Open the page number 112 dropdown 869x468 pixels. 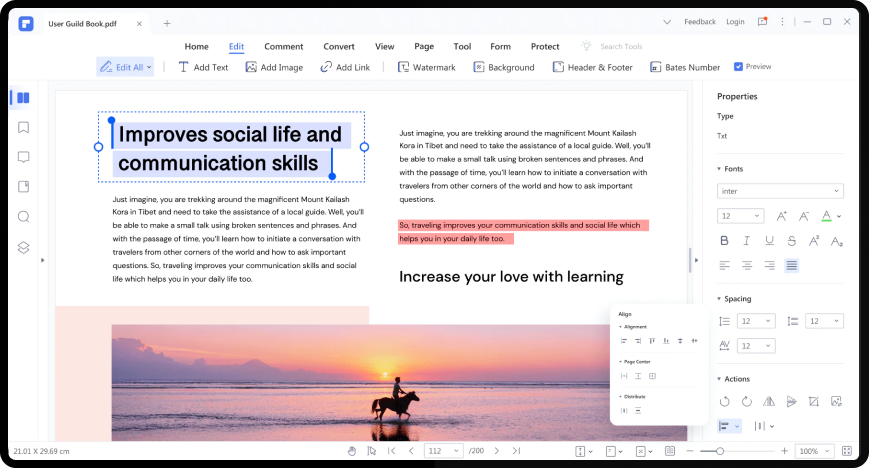pyautogui.click(x=443, y=451)
